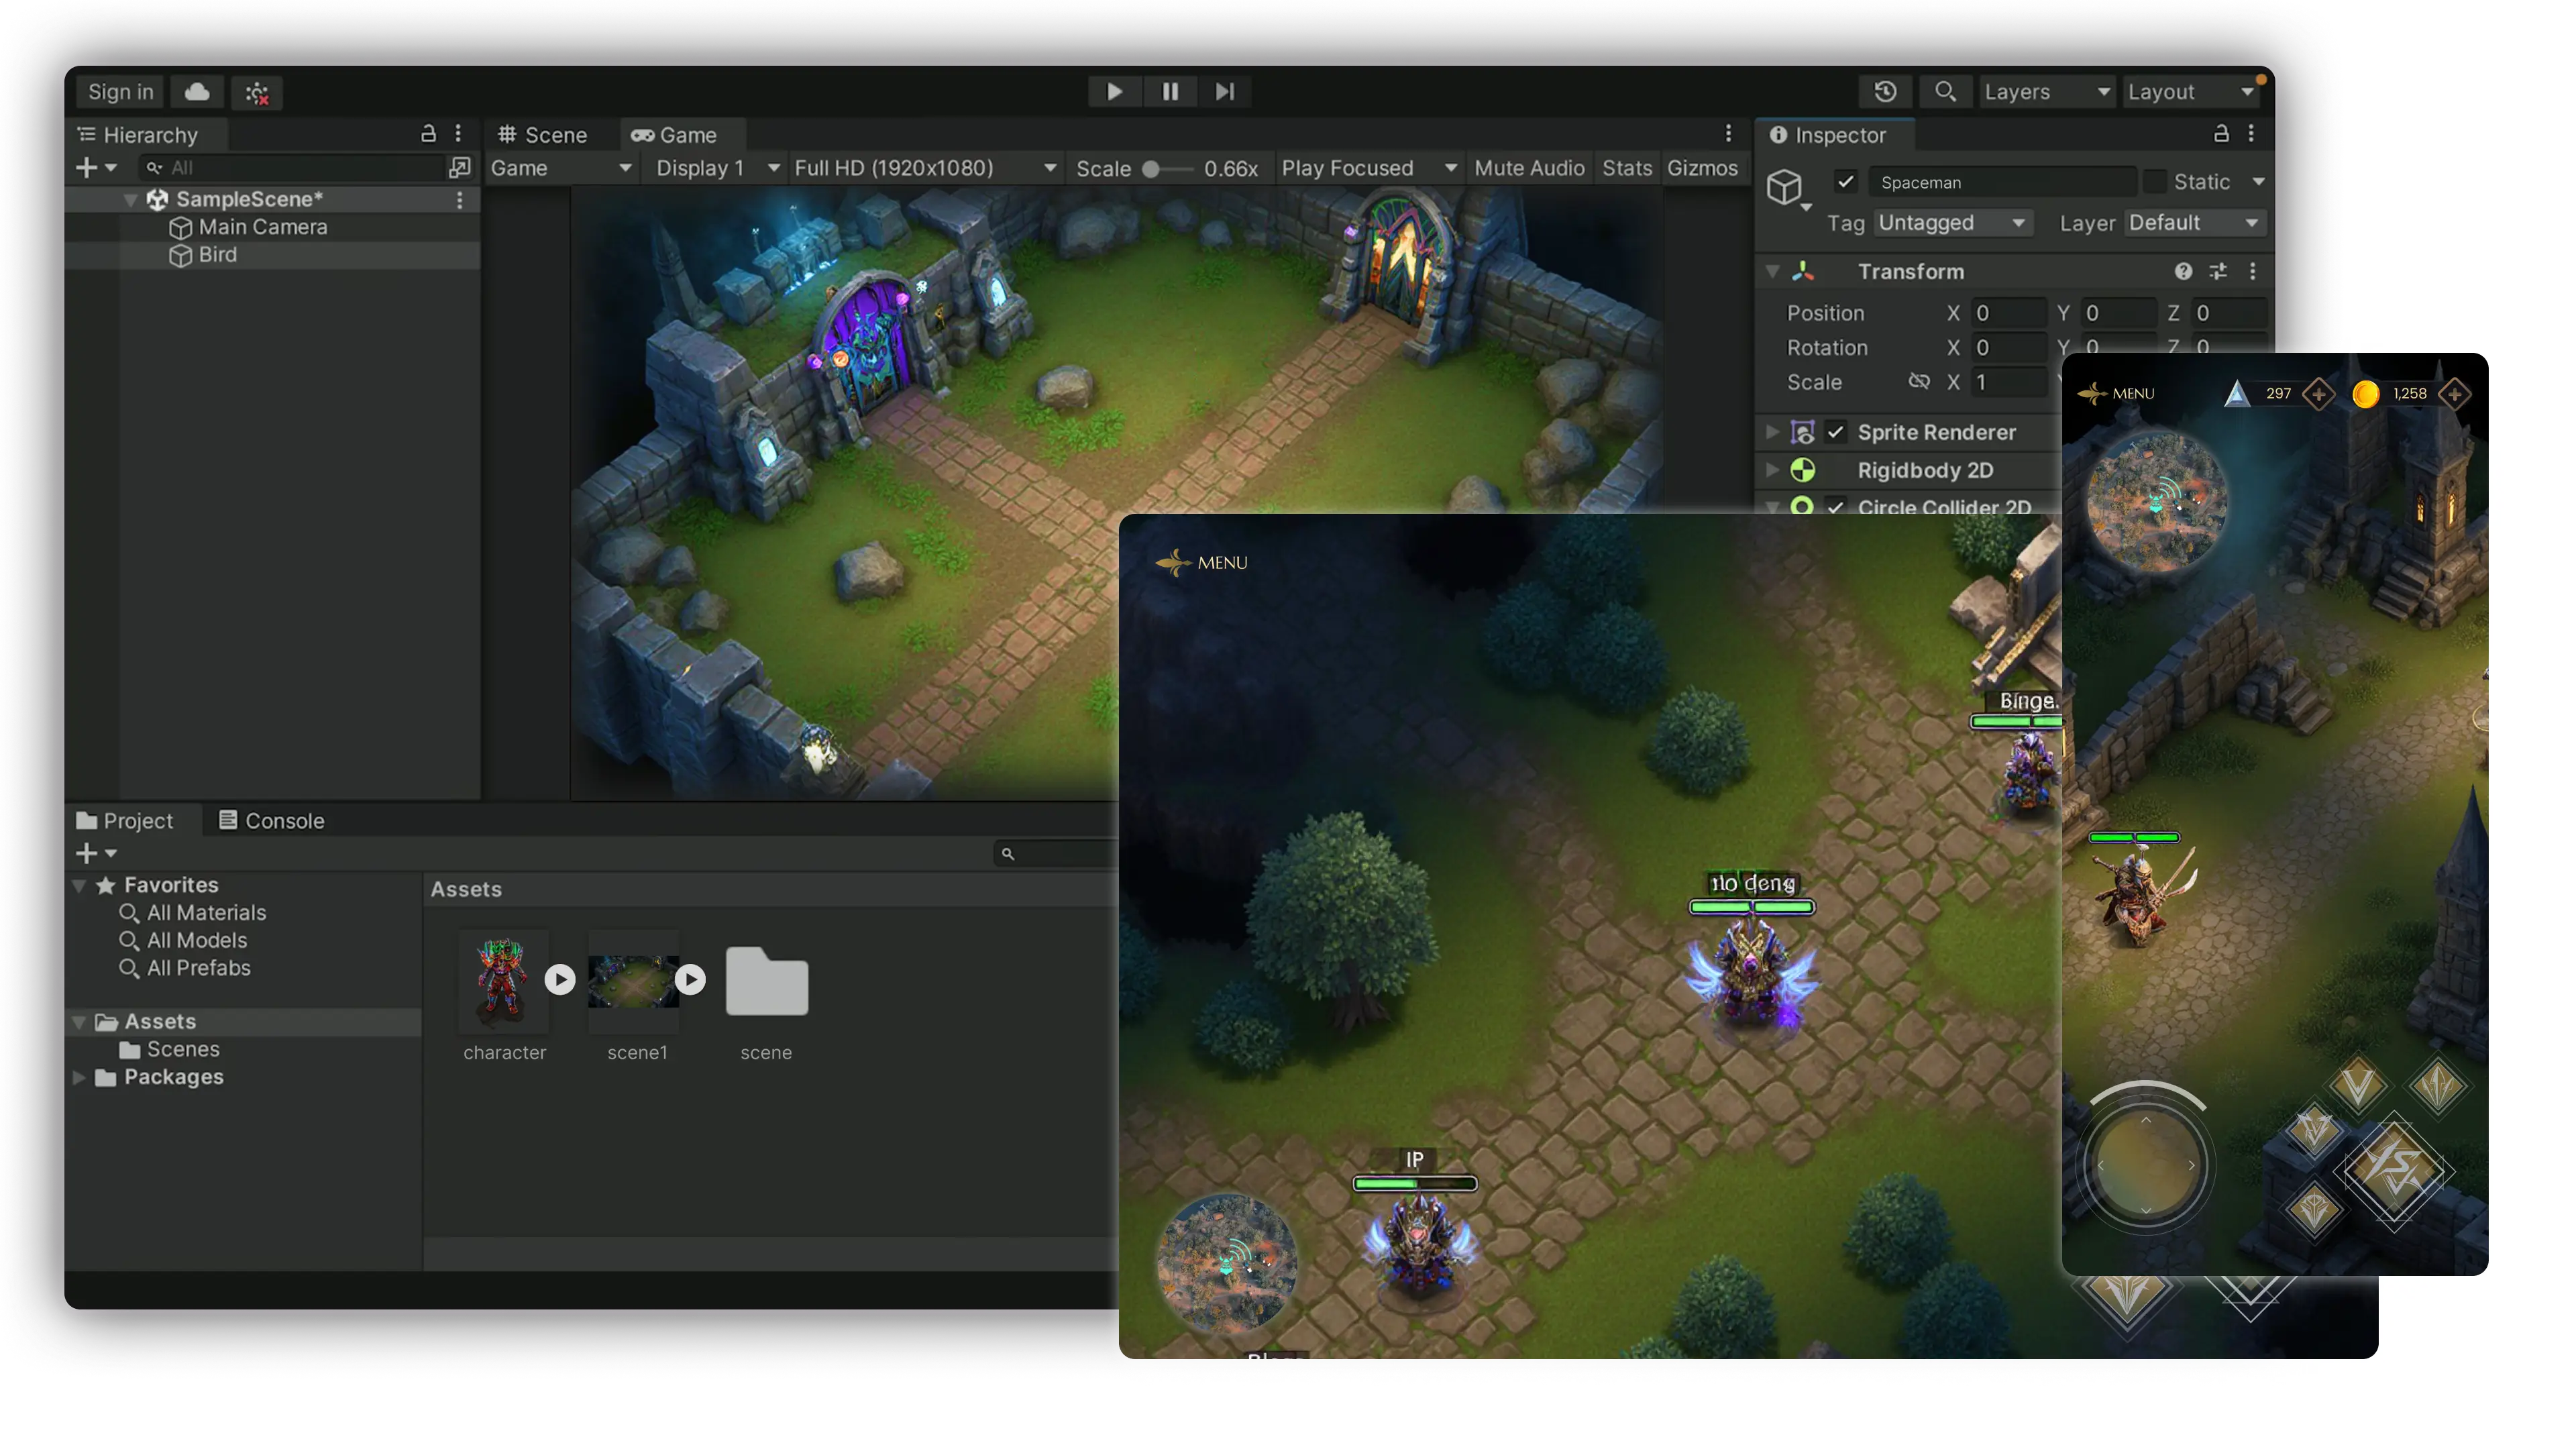The image size is (2576, 1449).
Task: Toggle the Spaceman active checkbox in Inspector
Action: (1845, 181)
